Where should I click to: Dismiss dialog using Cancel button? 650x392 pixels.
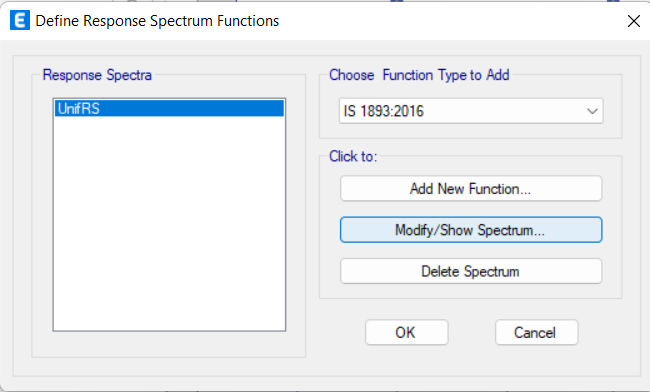coord(536,332)
